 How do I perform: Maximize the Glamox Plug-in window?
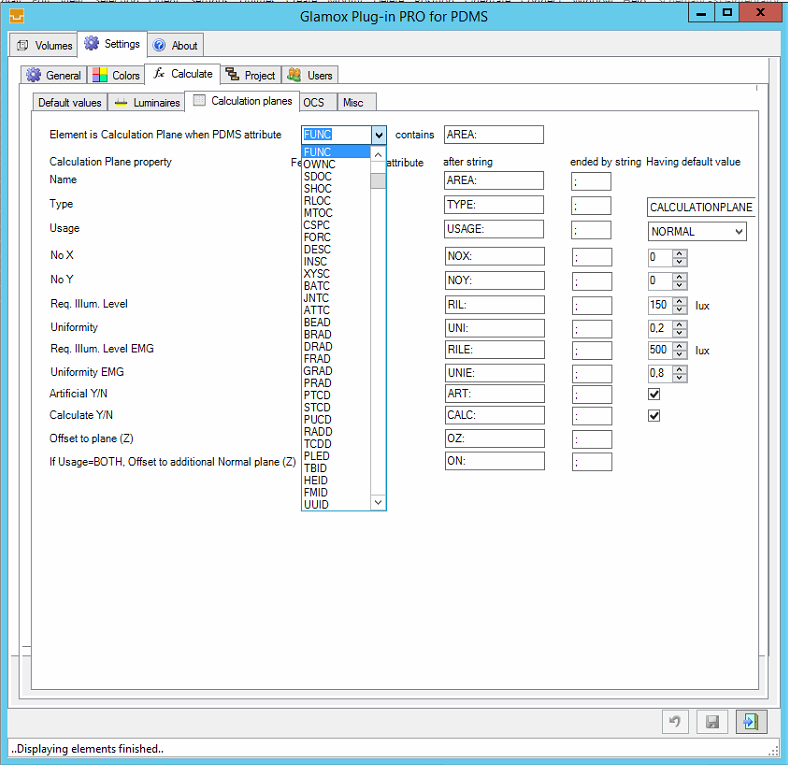(x=727, y=13)
